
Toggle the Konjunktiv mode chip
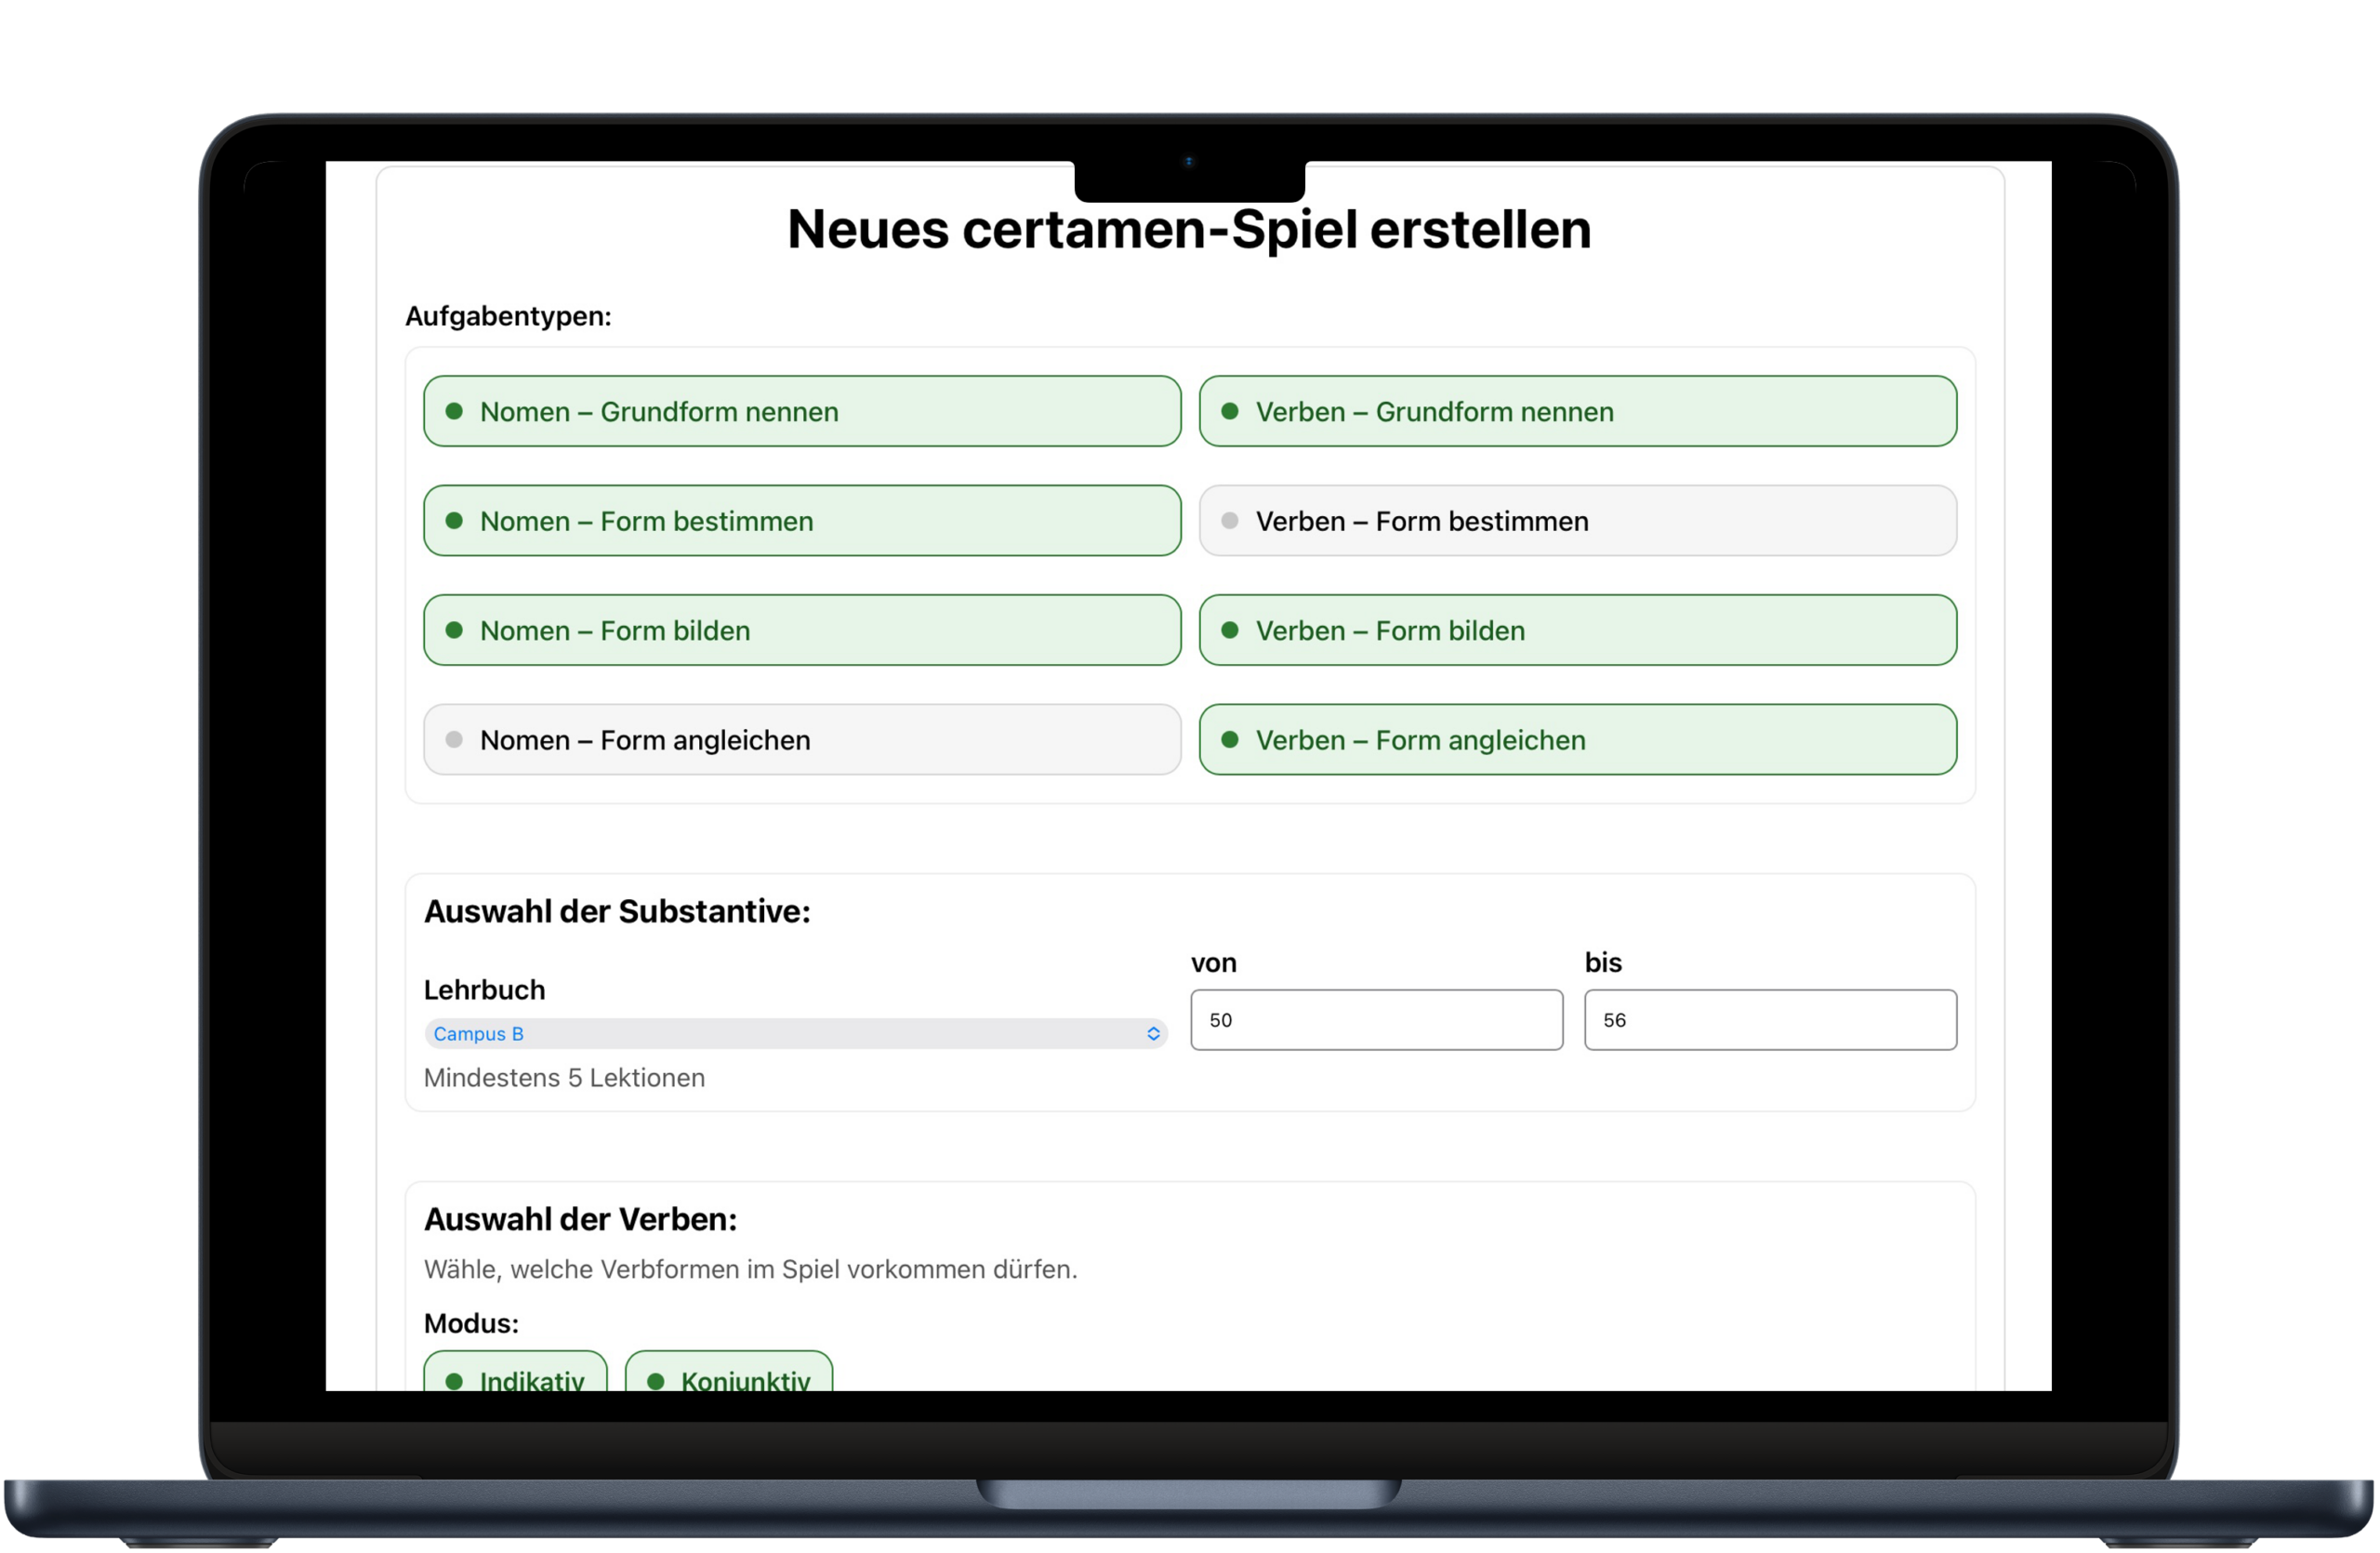(x=729, y=1376)
